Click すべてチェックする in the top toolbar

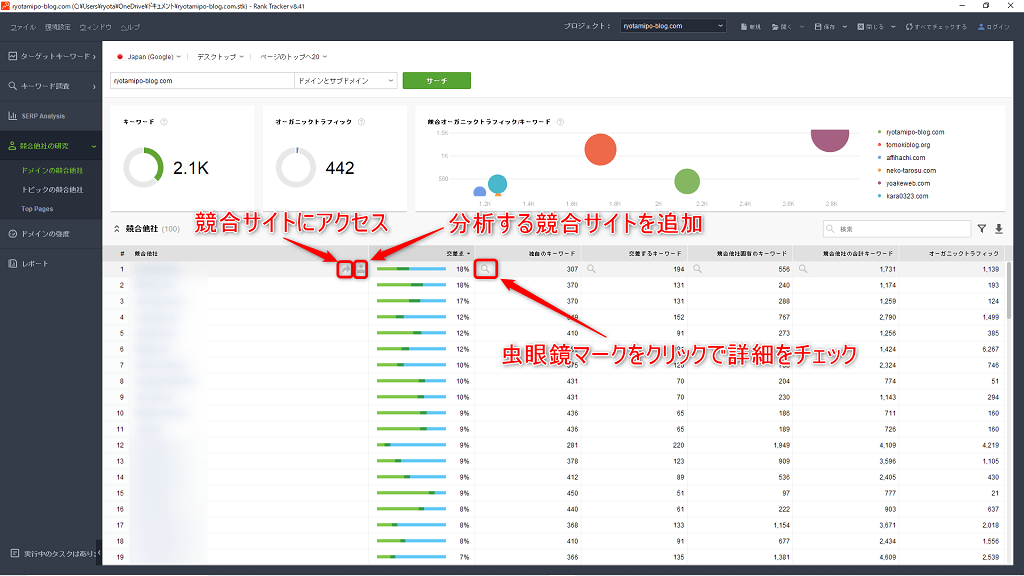(935, 26)
